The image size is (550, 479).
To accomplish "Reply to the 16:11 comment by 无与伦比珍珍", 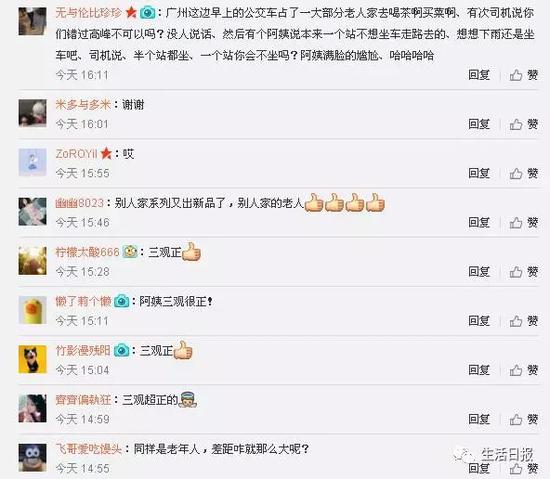I will pyautogui.click(x=479, y=75).
